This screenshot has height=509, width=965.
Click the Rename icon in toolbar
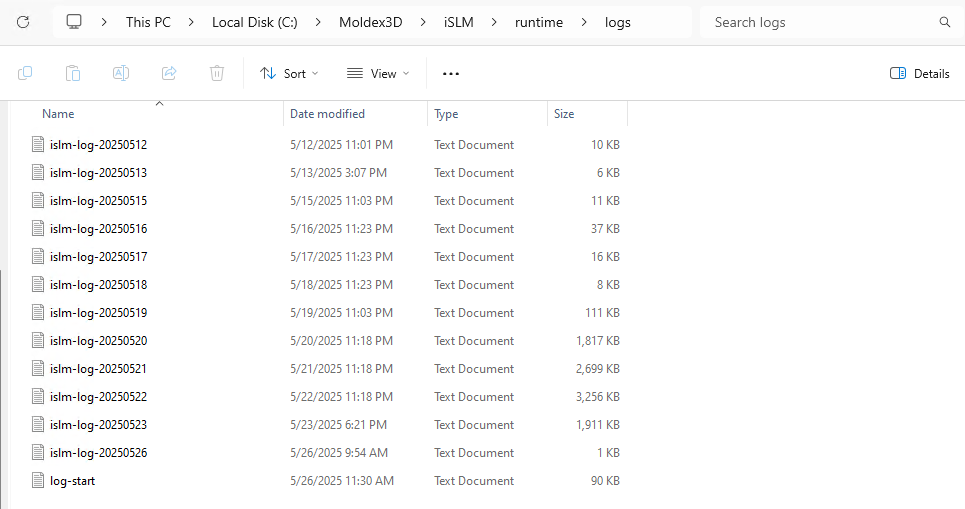tap(121, 73)
